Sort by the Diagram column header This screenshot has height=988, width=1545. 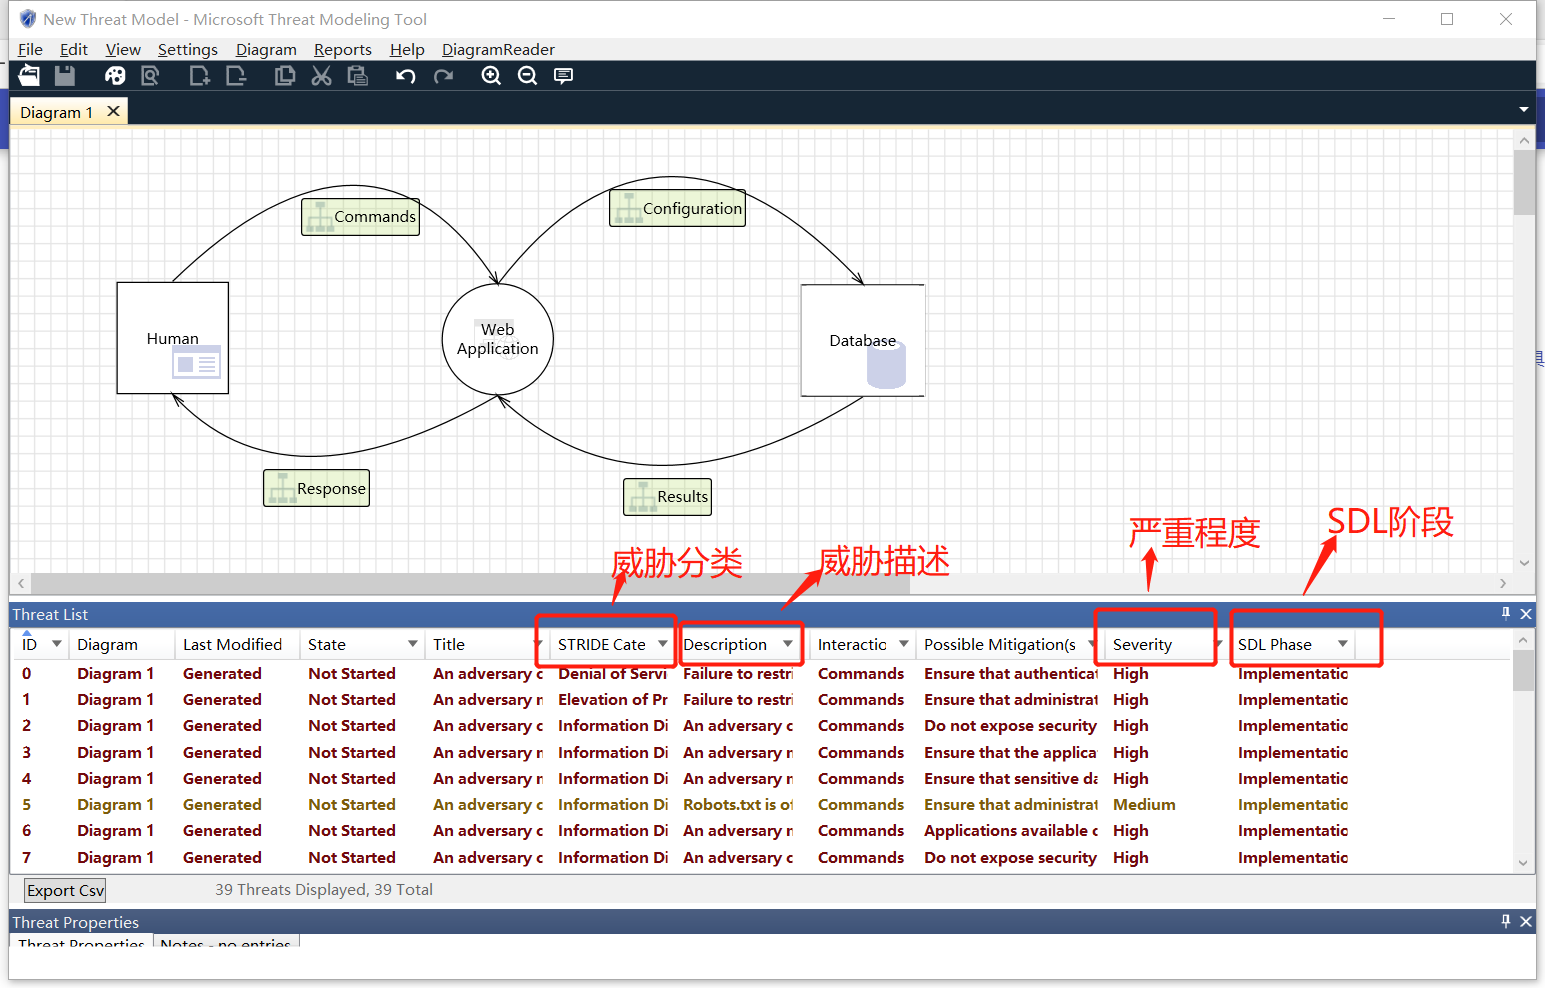pyautogui.click(x=107, y=645)
